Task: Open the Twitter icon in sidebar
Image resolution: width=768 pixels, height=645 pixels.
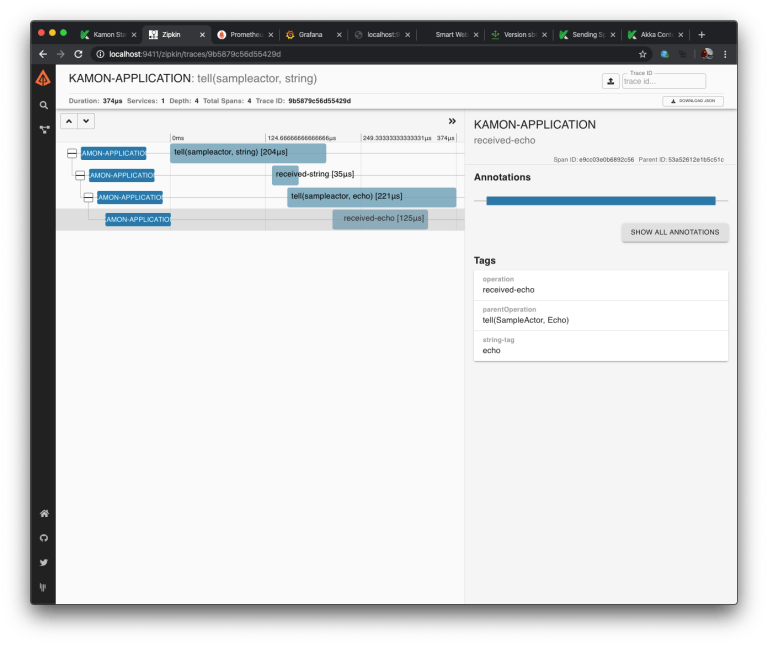Action: [x=44, y=562]
